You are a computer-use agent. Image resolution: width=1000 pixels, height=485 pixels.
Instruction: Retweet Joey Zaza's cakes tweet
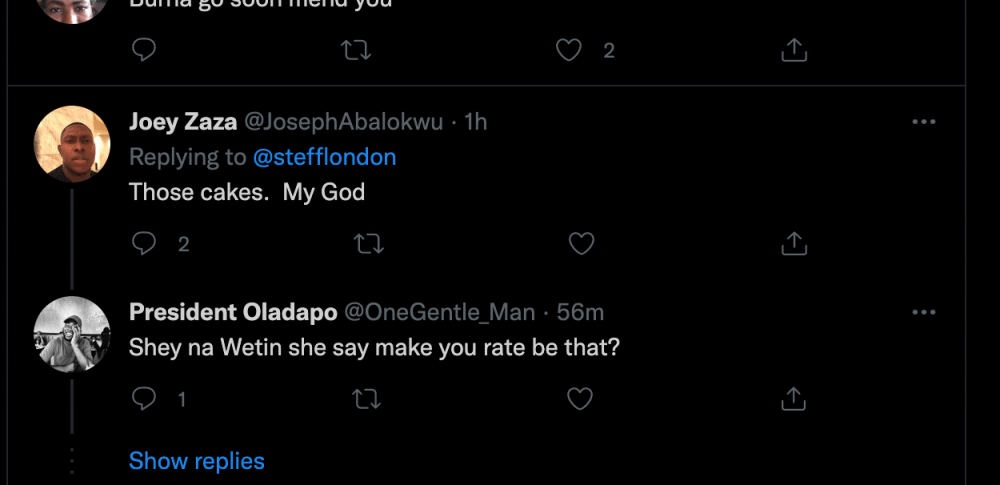(368, 243)
